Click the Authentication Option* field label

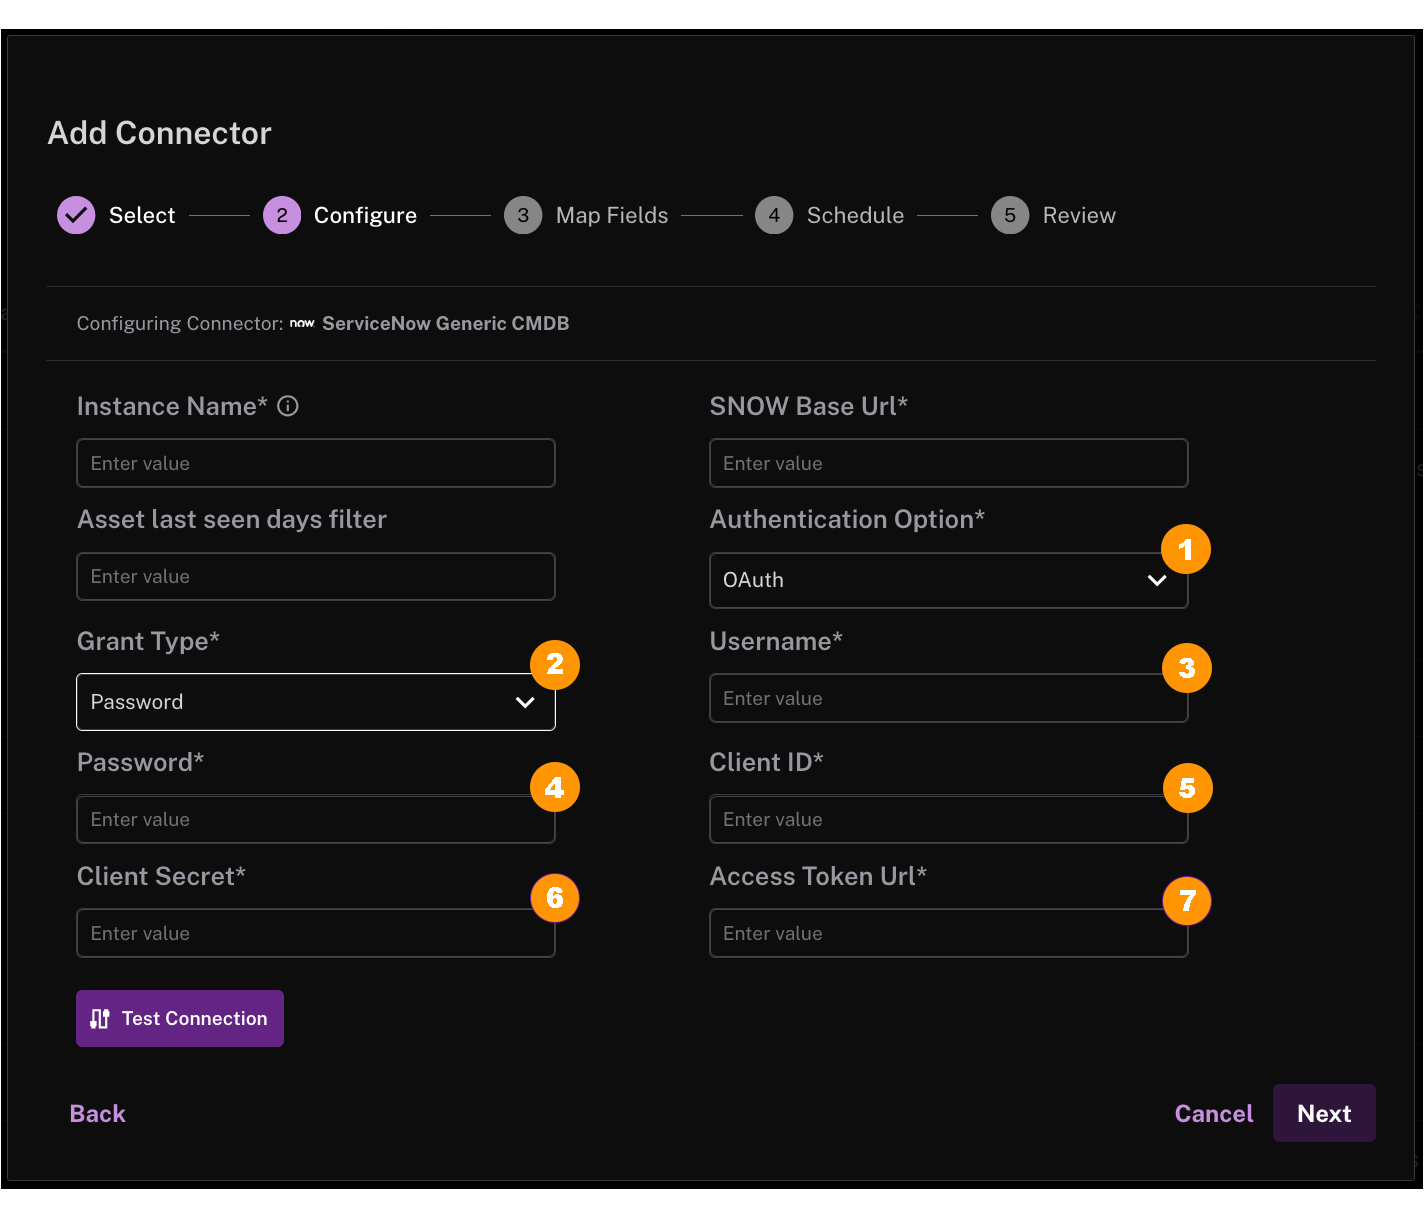click(x=847, y=519)
